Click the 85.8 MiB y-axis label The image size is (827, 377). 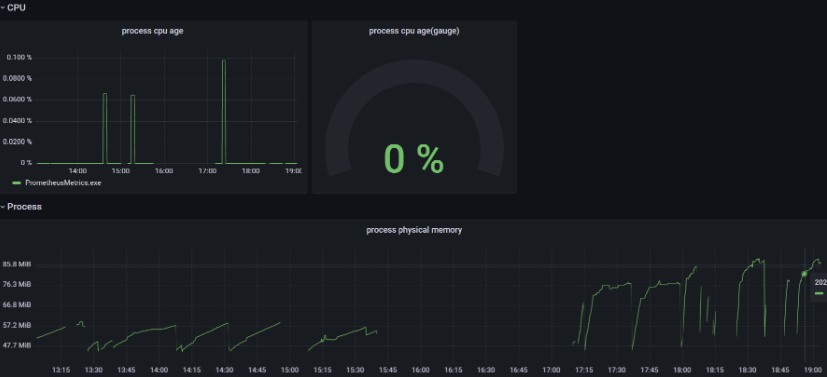tap(18, 264)
